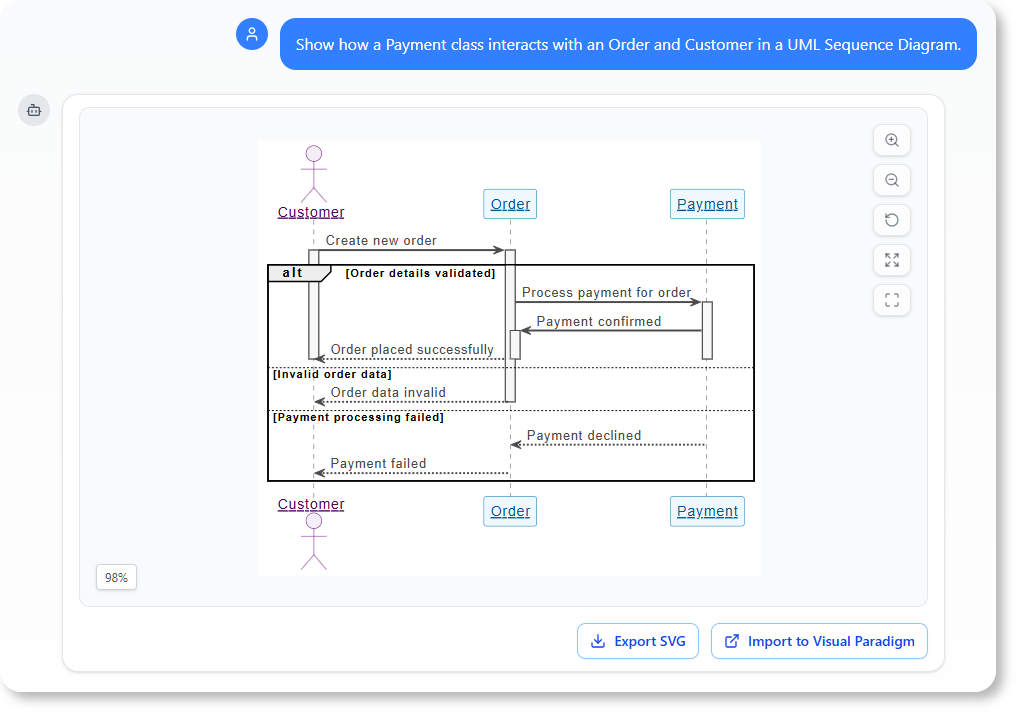Image resolution: width=1016 pixels, height=714 pixels.
Task: Click the zoom-out magnifier icon
Action: point(891,180)
